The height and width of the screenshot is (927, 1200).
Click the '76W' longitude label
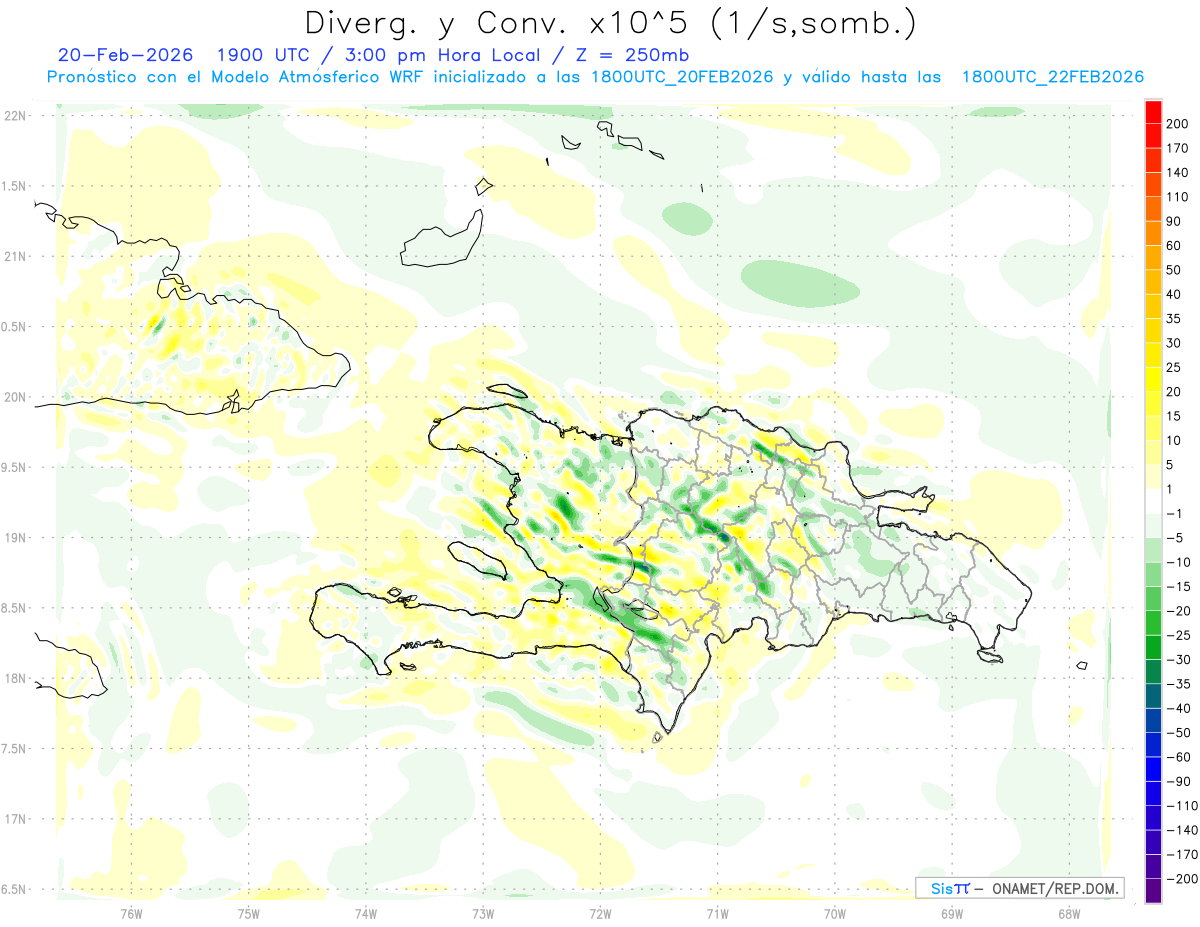[131, 912]
